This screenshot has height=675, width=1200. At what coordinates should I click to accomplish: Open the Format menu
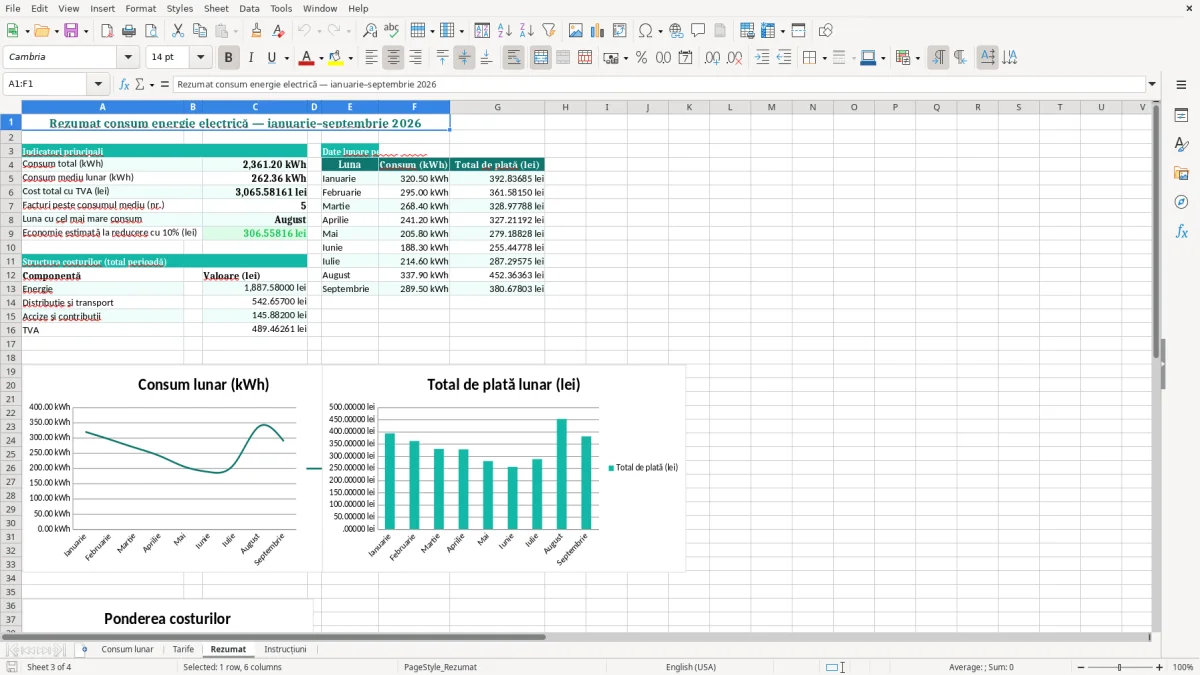click(140, 8)
